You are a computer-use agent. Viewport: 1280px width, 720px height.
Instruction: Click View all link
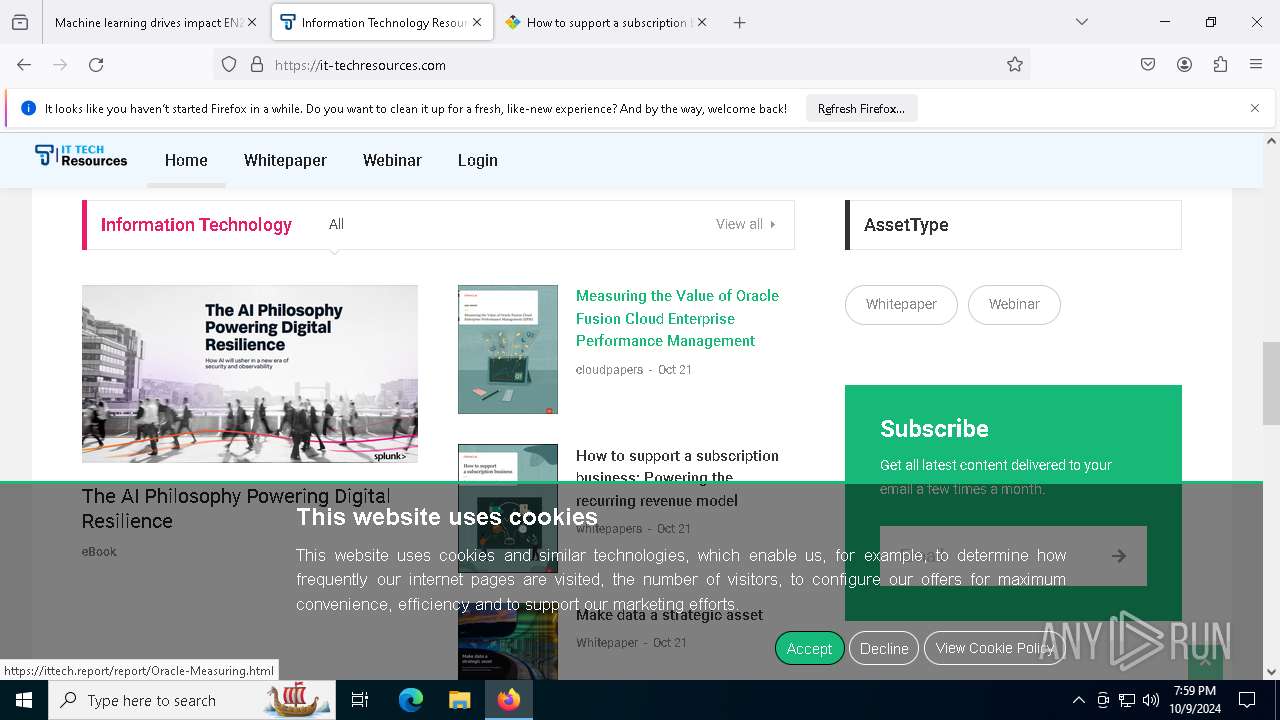click(x=745, y=224)
